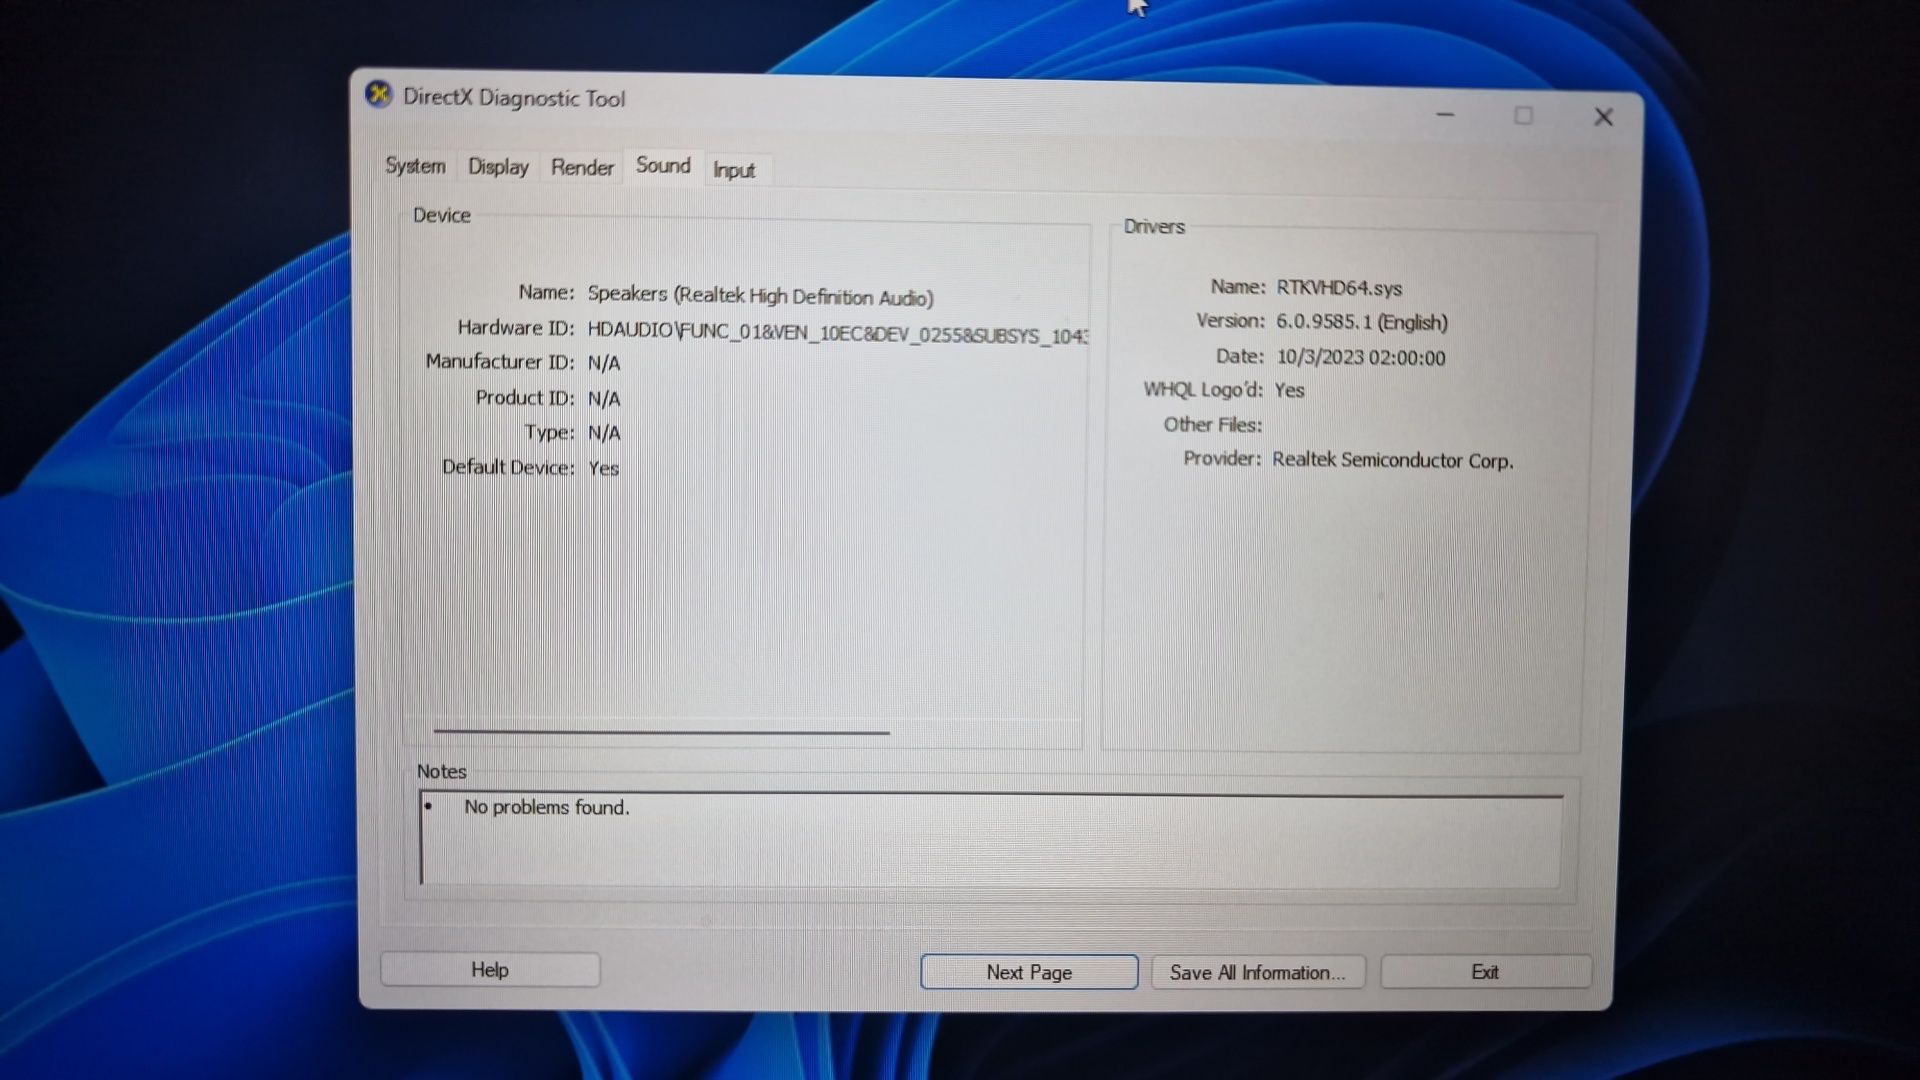Click the Notes box with 'No problems found.'

990,841
